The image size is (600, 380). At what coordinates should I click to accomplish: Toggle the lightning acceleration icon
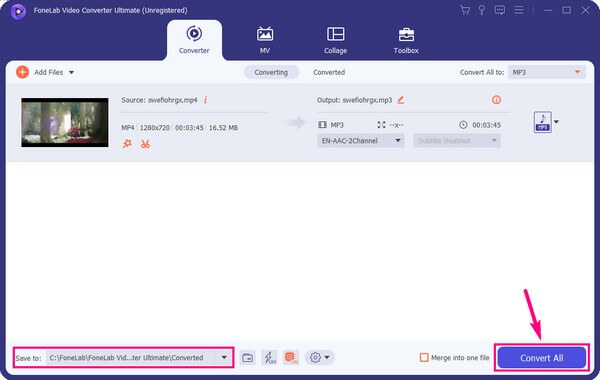(x=269, y=358)
